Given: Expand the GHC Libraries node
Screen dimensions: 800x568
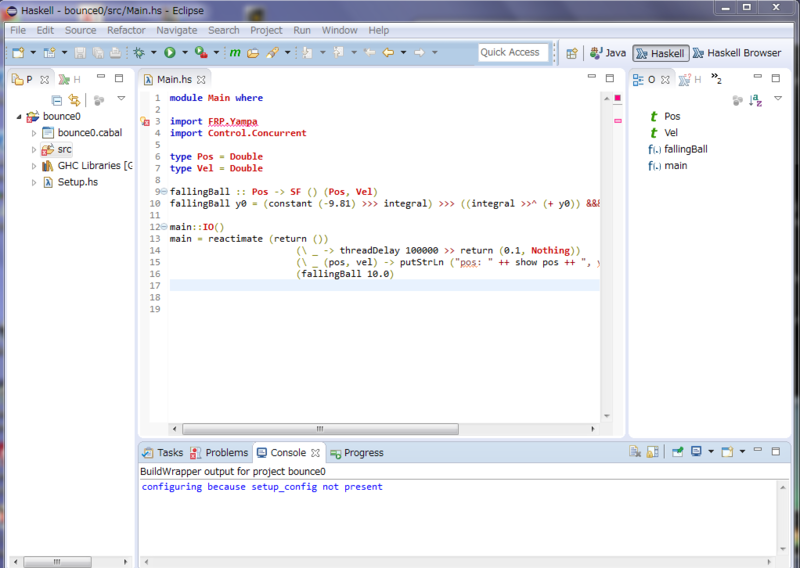Looking at the screenshot, I should pos(34,166).
